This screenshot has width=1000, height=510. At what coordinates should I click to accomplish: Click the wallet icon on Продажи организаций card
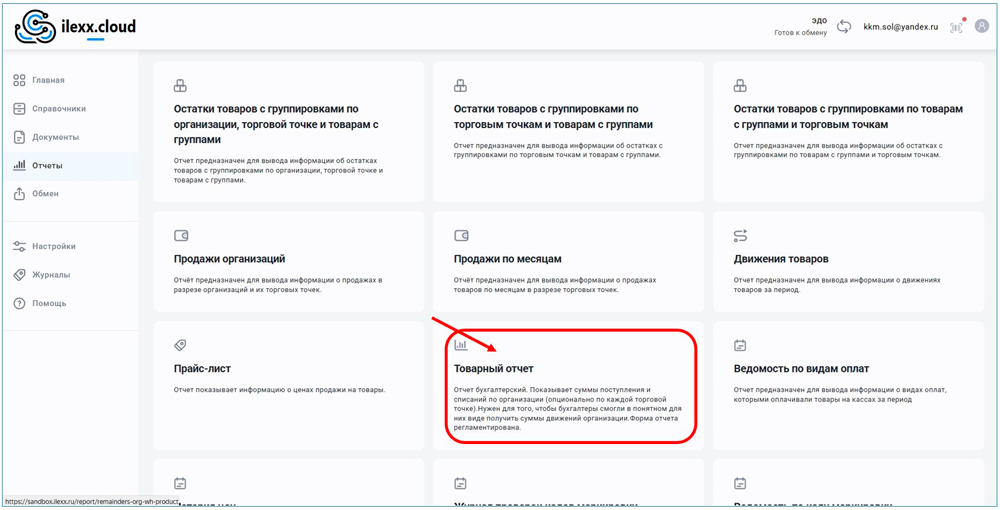181,236
